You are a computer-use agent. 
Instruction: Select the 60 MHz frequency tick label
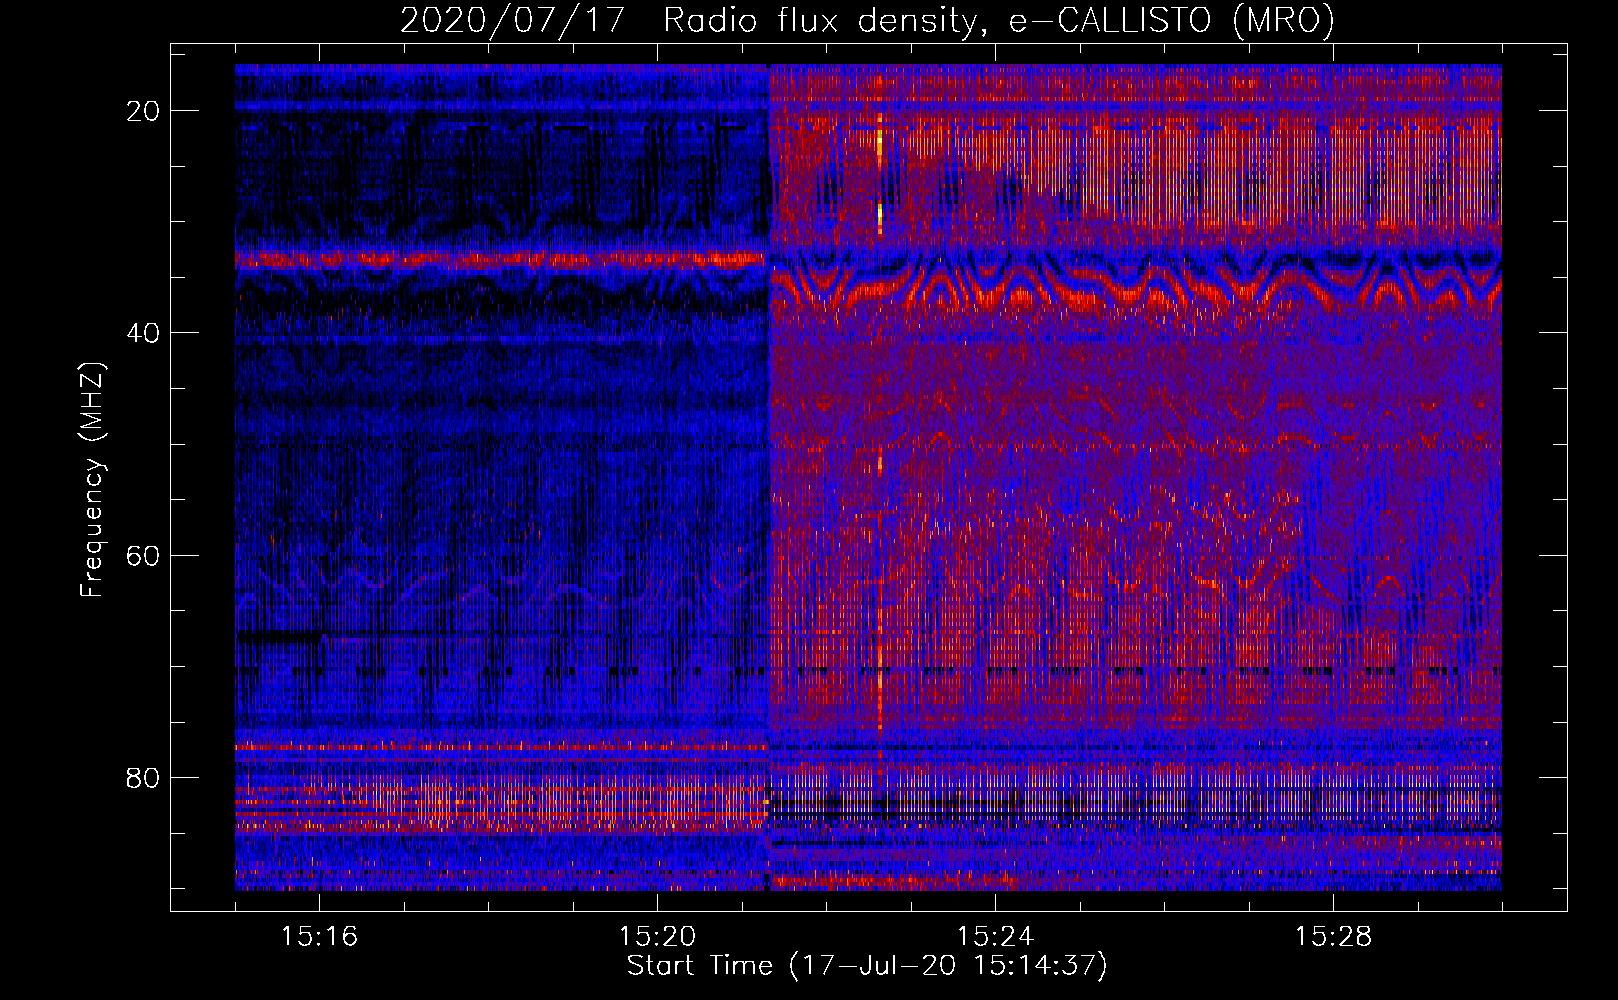tap(144, 555)
